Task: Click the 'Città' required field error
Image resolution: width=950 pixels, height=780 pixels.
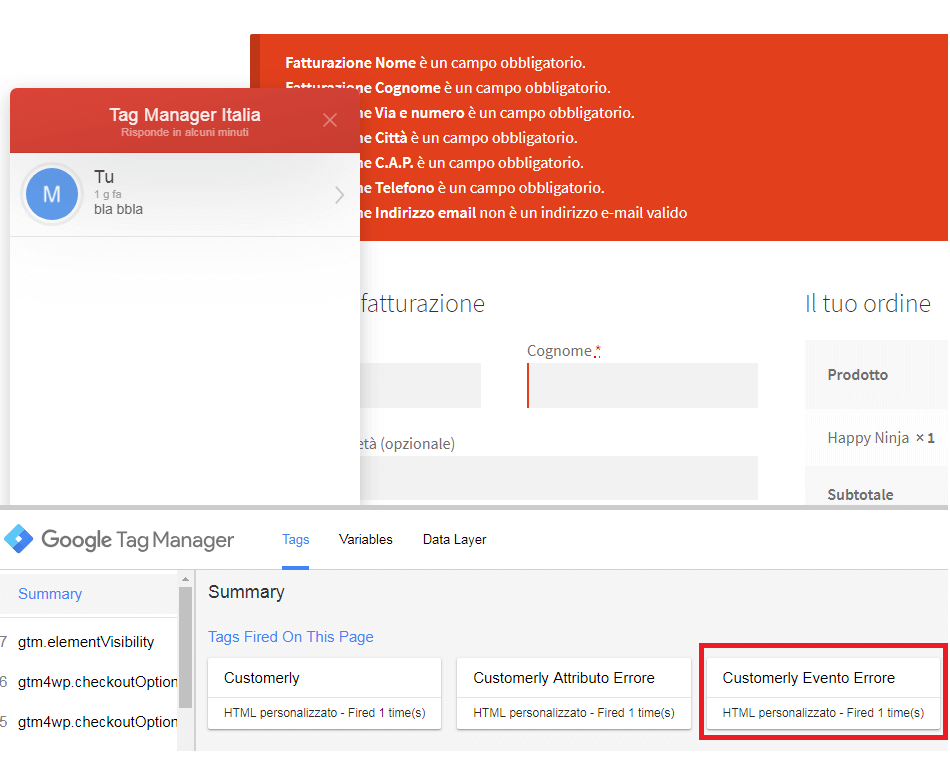Action: tap(469, 138)
